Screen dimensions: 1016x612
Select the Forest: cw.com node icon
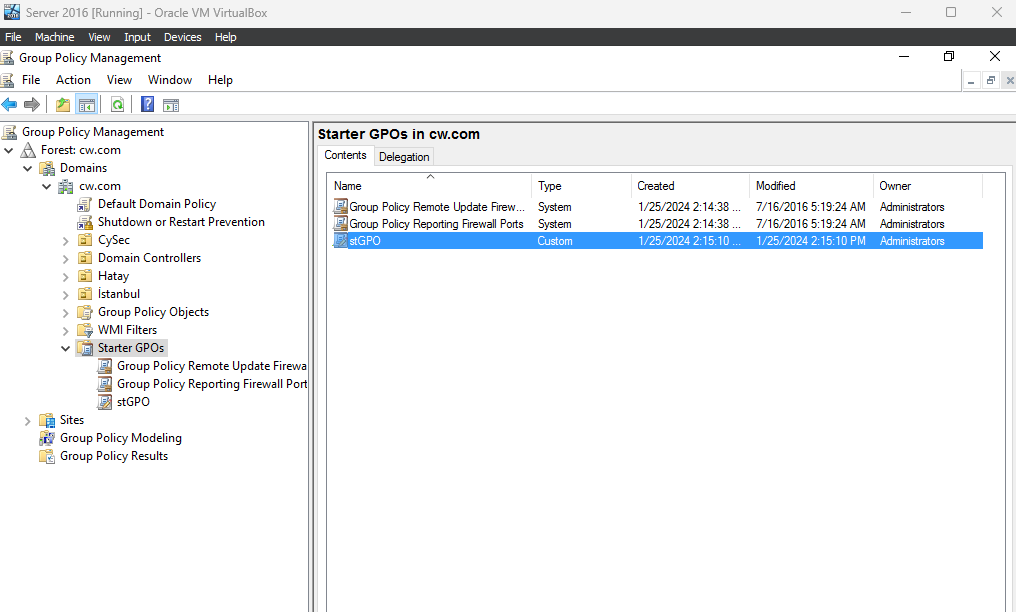28,150
